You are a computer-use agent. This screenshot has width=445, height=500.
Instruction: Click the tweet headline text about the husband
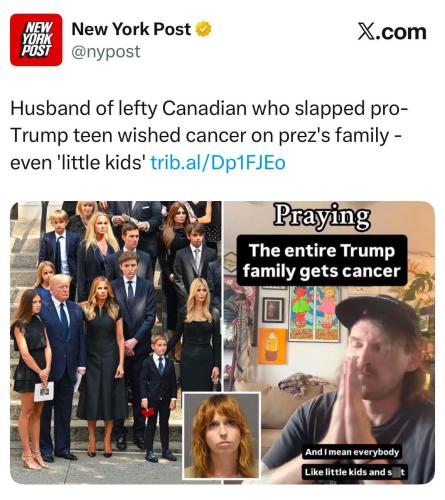click(209, 135)
